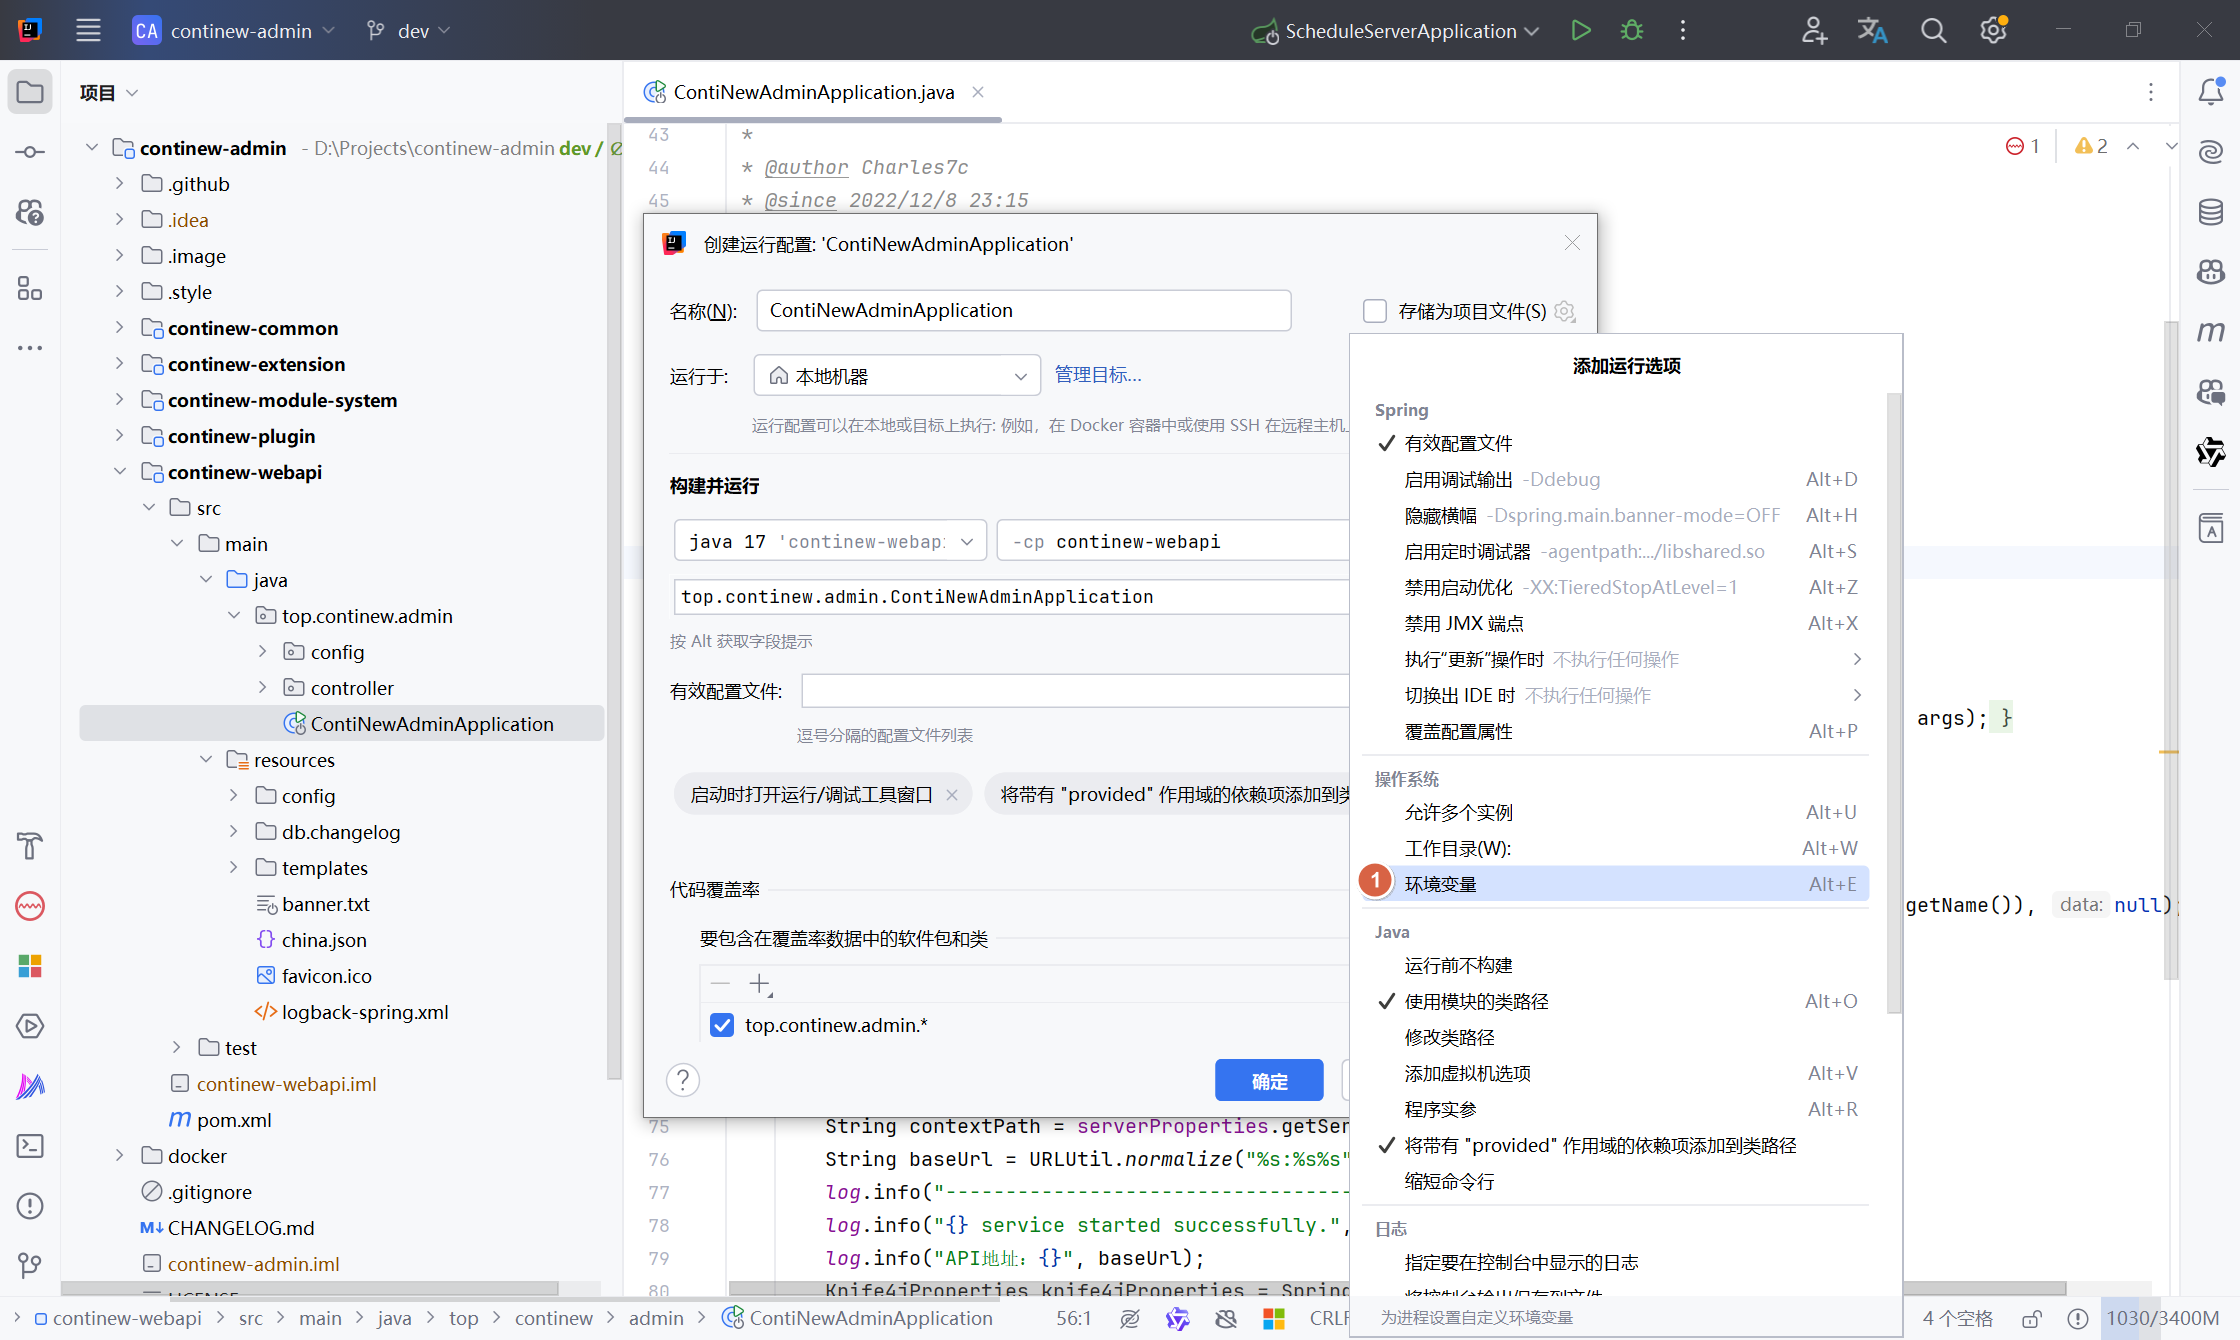2240x1340 pixels.
Task: Add coverage package with plus icon
Action: point(760,984)
